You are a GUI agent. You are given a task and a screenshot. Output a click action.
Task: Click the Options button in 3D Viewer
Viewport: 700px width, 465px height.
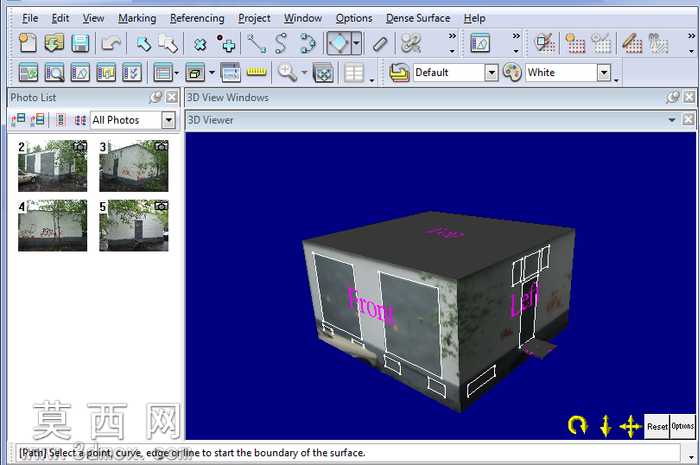click(x=683, y=427)
